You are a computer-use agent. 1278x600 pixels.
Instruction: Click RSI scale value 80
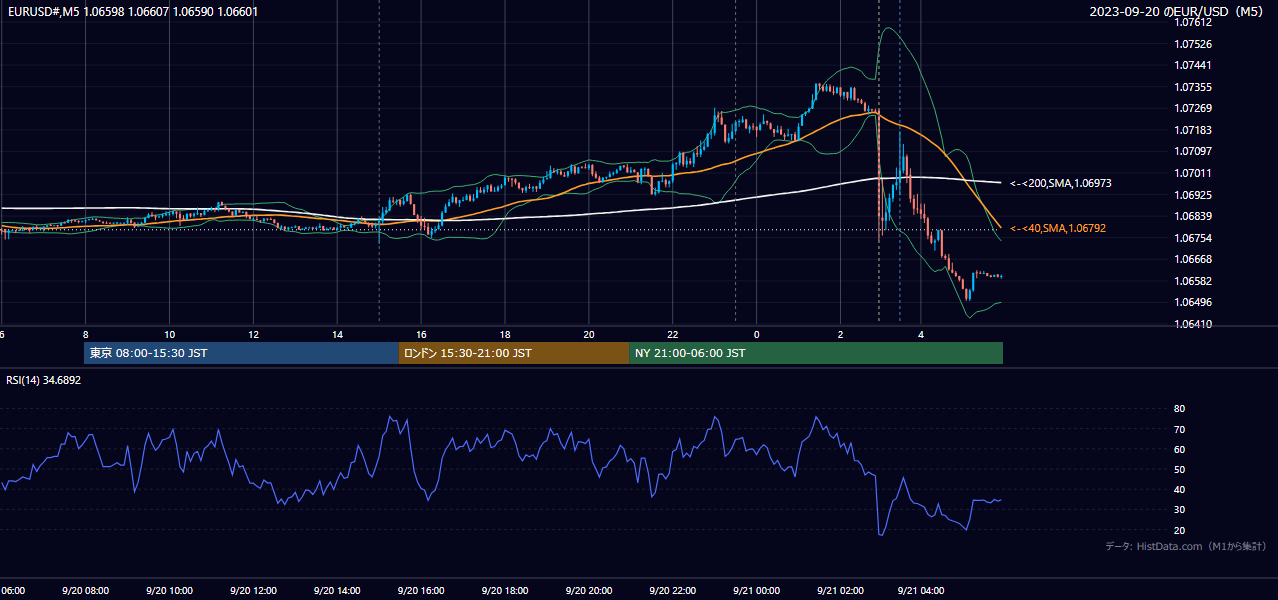(x=1179, y=409)
